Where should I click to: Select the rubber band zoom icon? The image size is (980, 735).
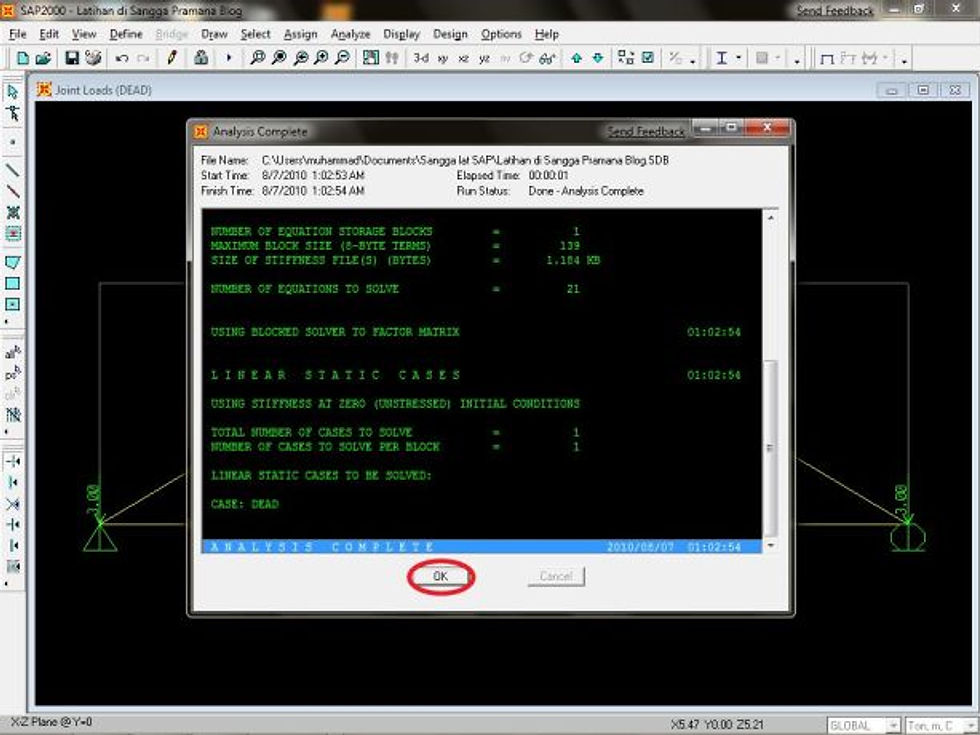tap(257, 58)
